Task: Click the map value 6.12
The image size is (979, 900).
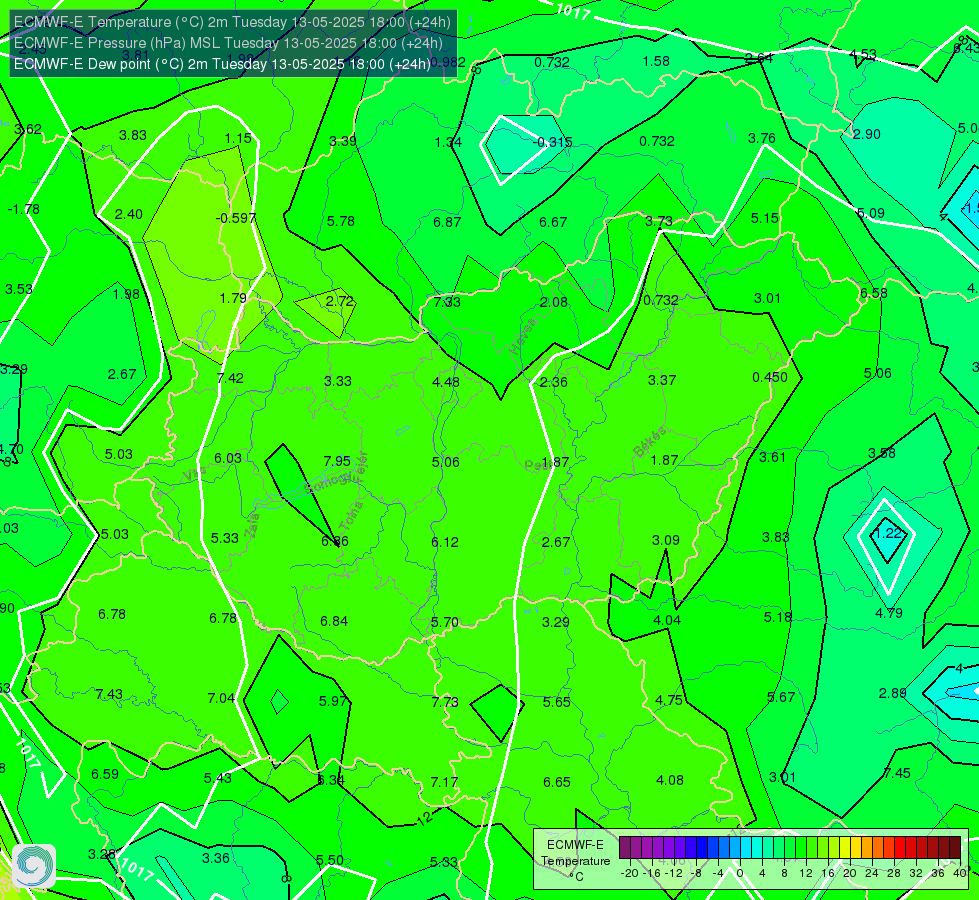Action: pyautogui.click(x=445, y=542)
